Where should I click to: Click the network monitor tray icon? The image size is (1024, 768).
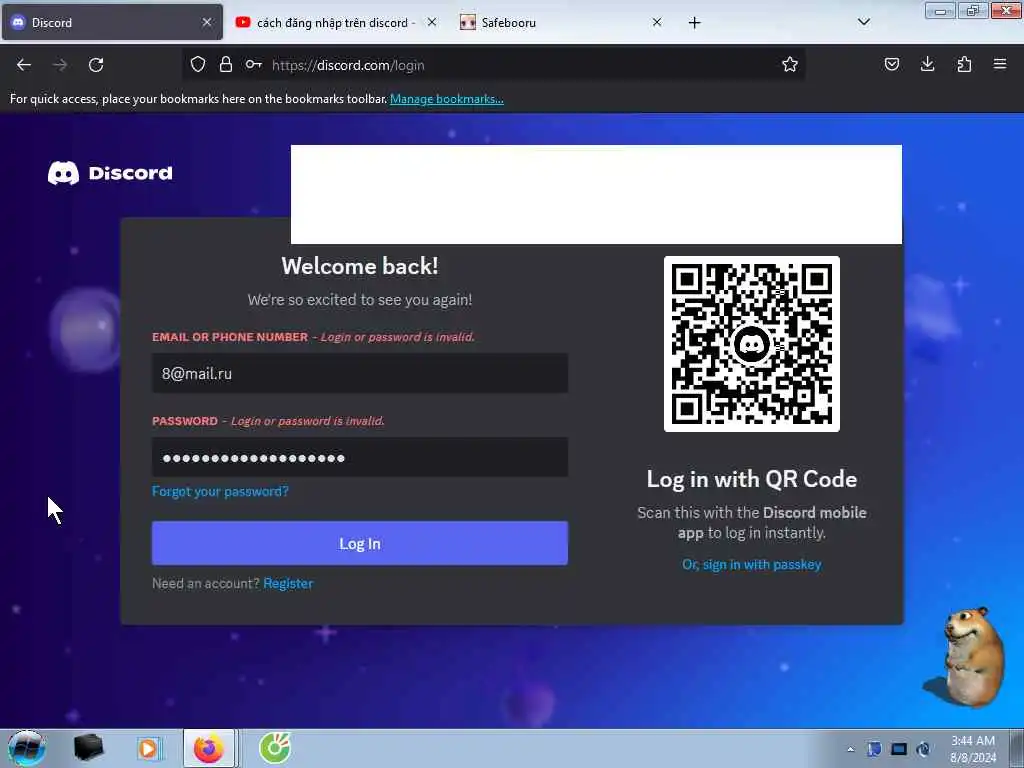pos(899,749)
